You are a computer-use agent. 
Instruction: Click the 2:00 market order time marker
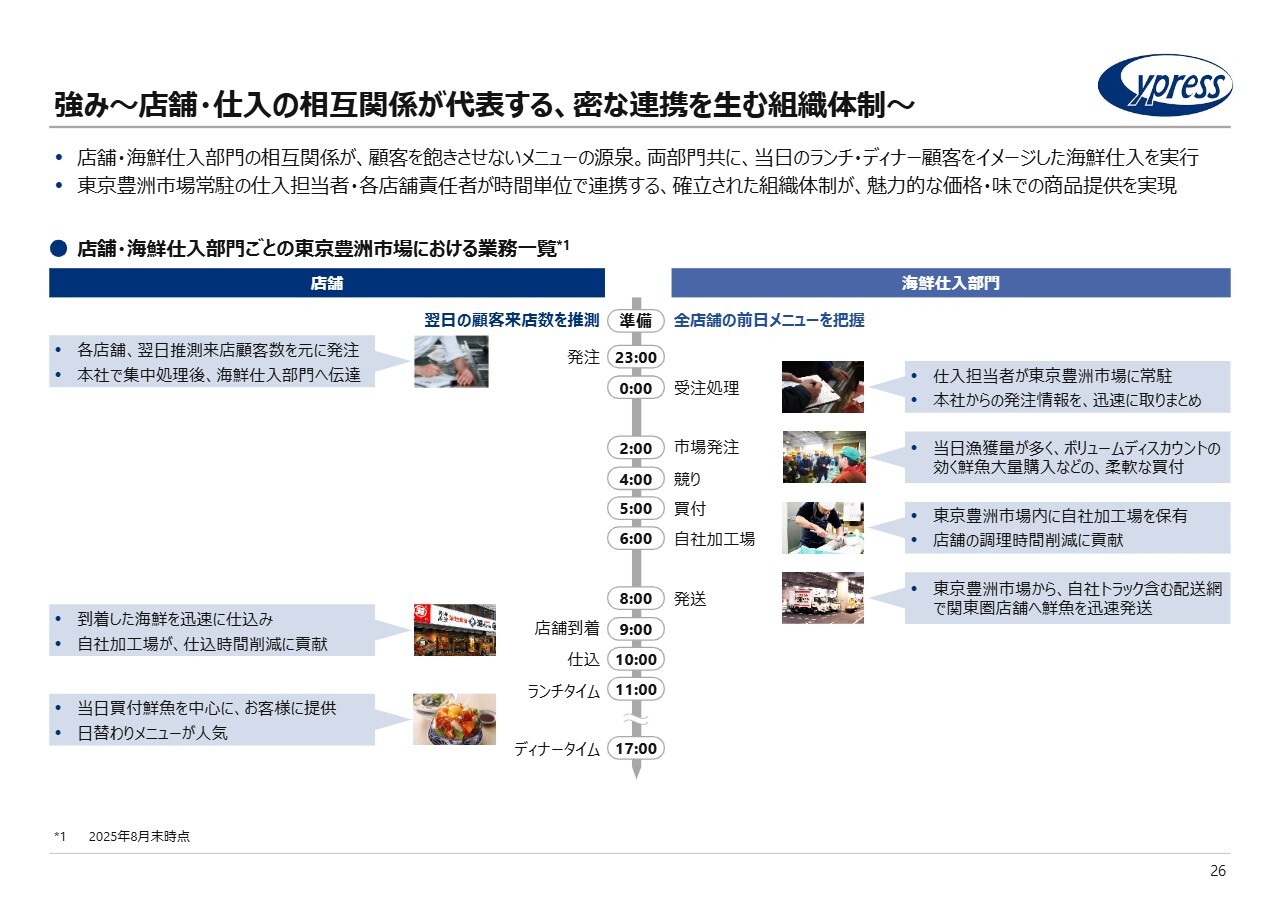tap(635, 448)
